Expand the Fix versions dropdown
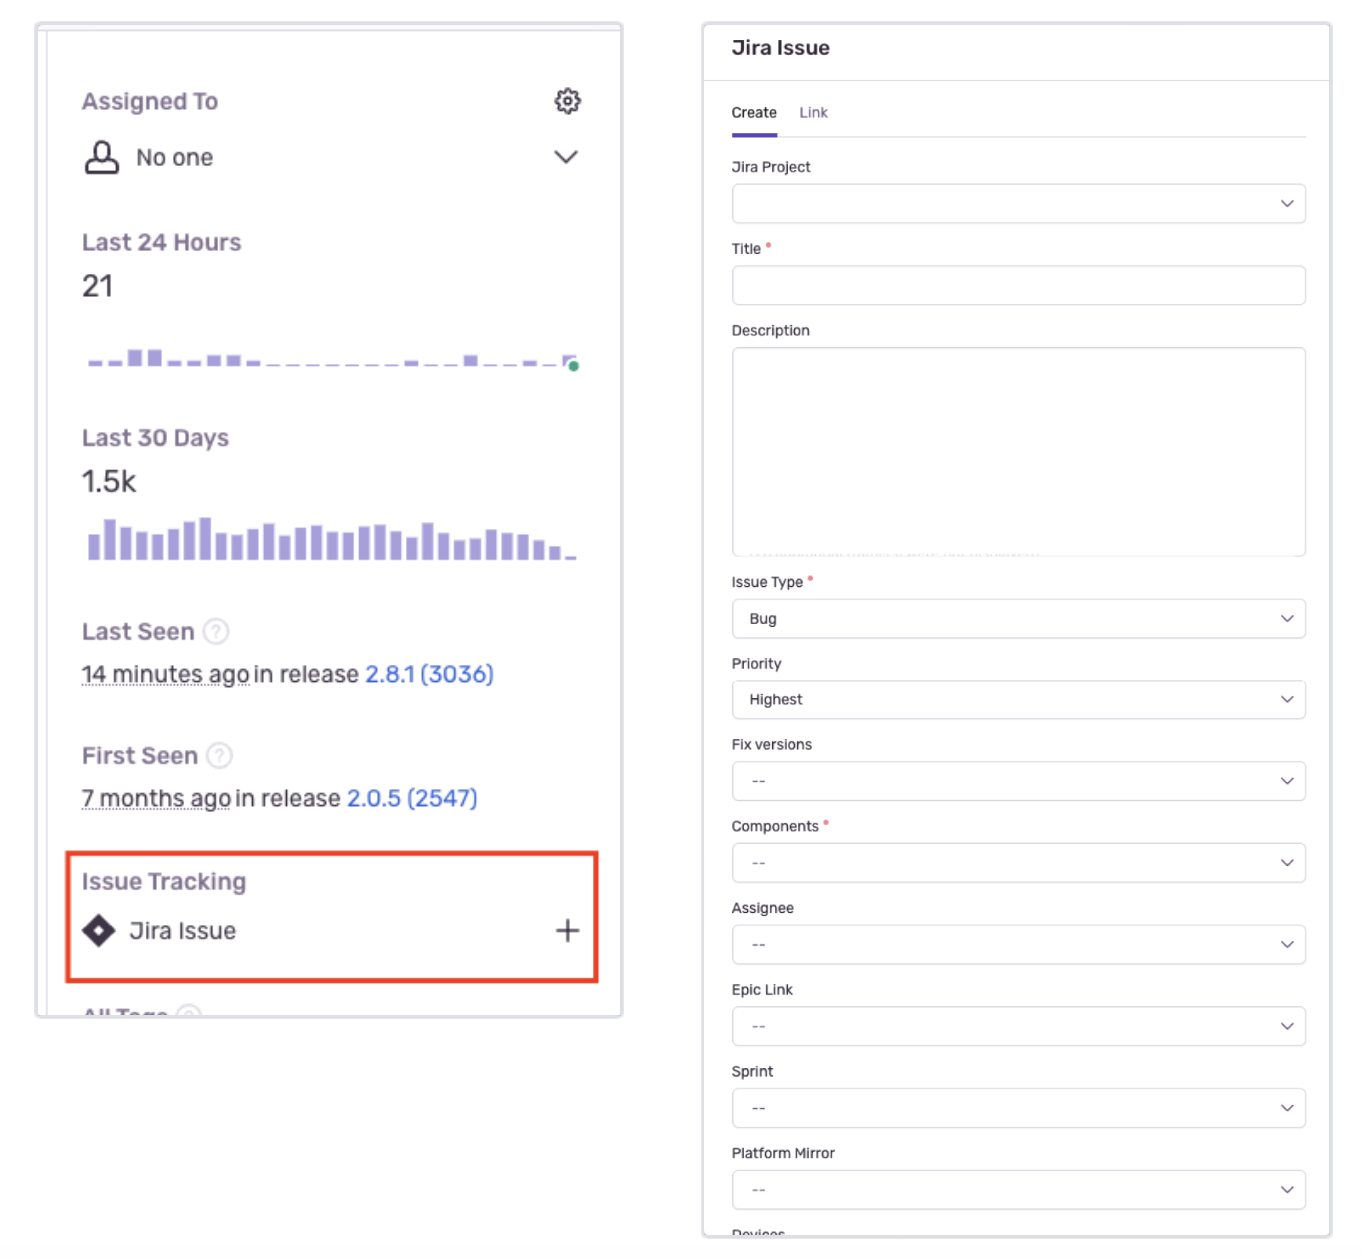1362x1258 pixels. [x=1018, y=781]
